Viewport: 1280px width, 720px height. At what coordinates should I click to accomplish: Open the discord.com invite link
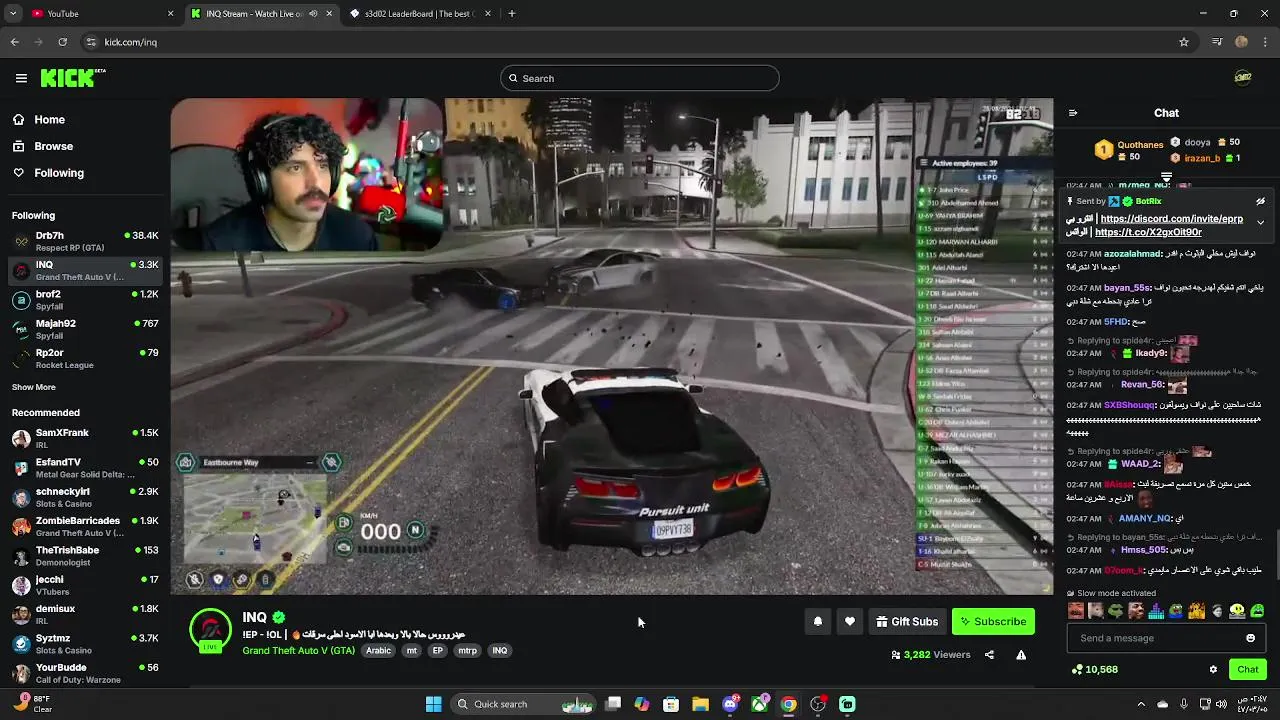1172,218
